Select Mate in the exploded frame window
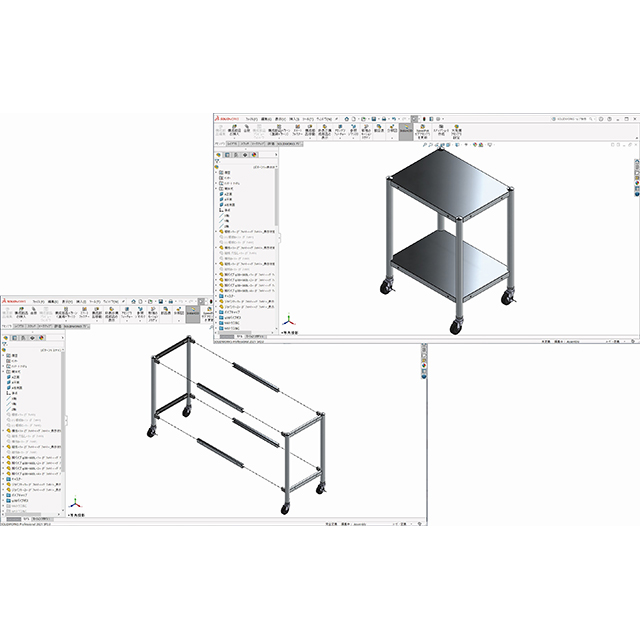This screenshot has width=640, height=640. click(x=34, y=311)
